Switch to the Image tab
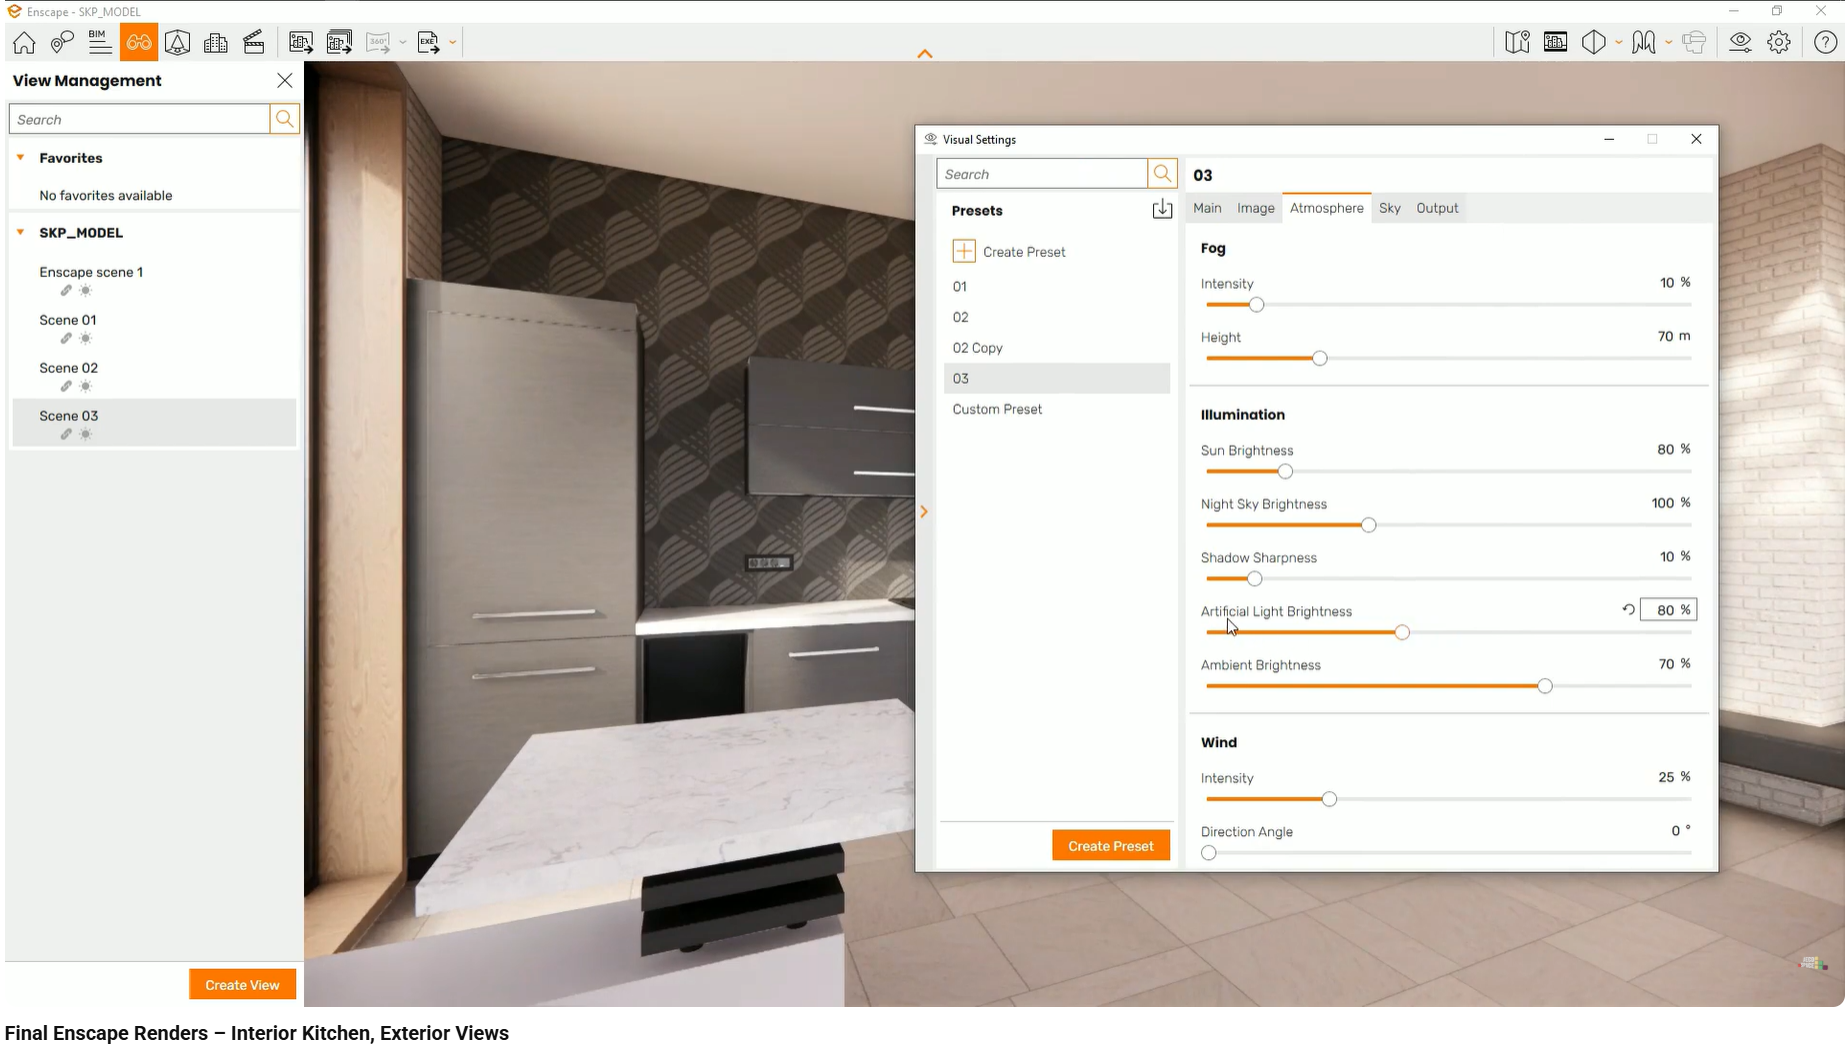Viewport: 1846px width, 1049px height. (1255, 208)
